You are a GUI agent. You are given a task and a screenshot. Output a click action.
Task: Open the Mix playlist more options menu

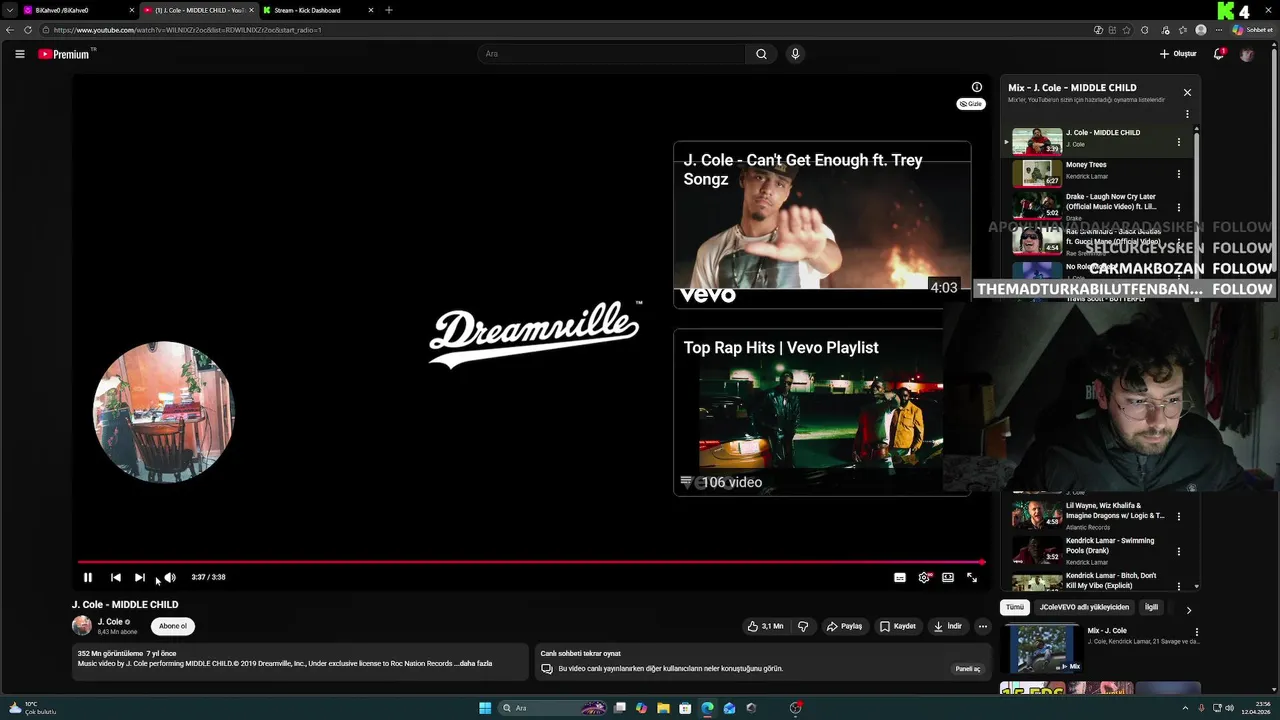[x=1187, y=114]
